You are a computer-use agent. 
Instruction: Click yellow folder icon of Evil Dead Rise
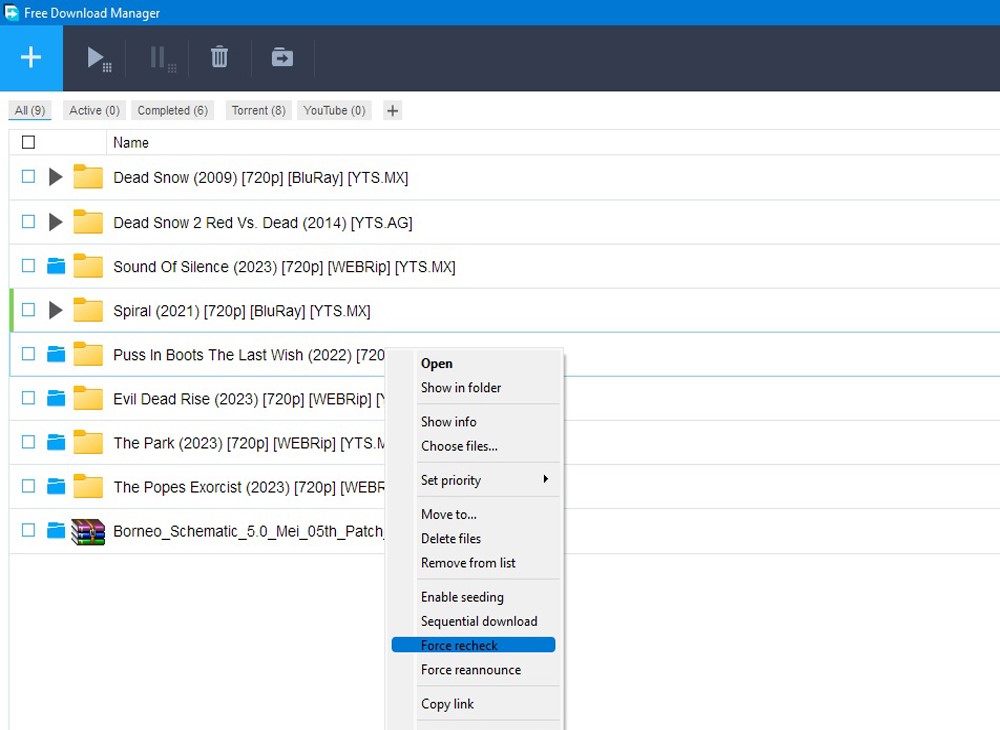tap(87, 398)
